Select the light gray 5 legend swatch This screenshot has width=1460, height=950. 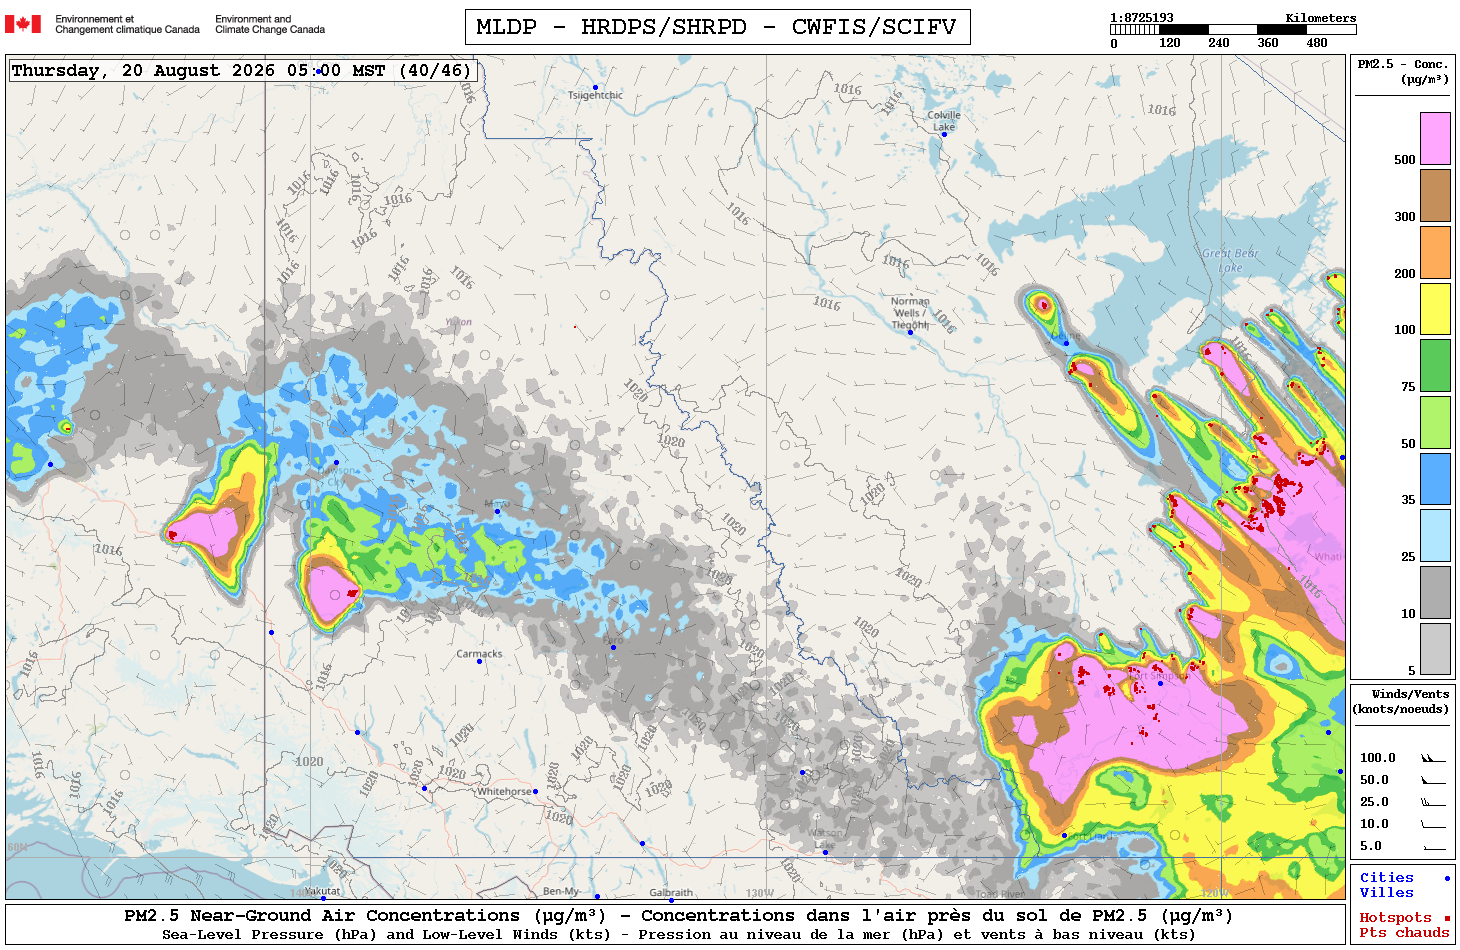coord(1435,649)
